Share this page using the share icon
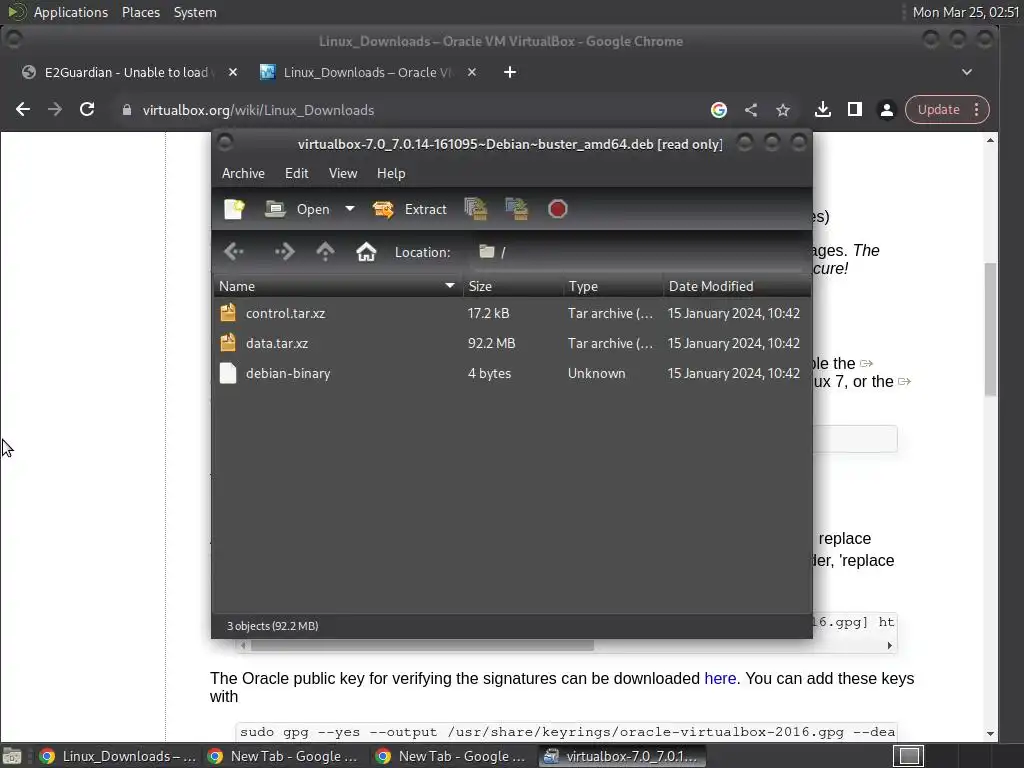1024x768 pixels. click(x=751, y=110)
